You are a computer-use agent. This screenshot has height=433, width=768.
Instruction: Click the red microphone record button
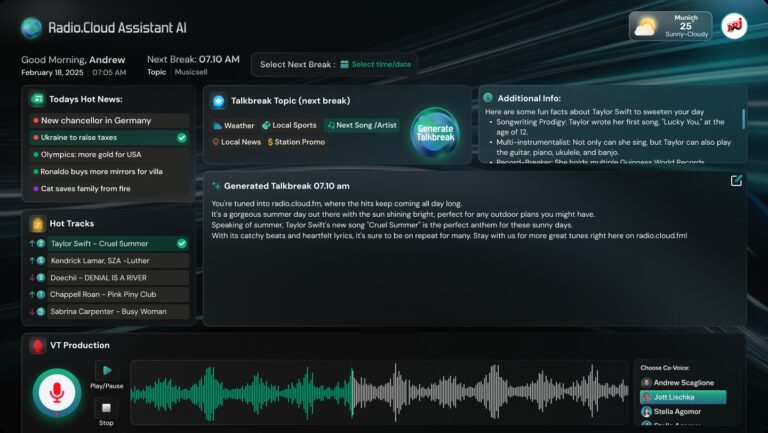(x=58, y=394)
